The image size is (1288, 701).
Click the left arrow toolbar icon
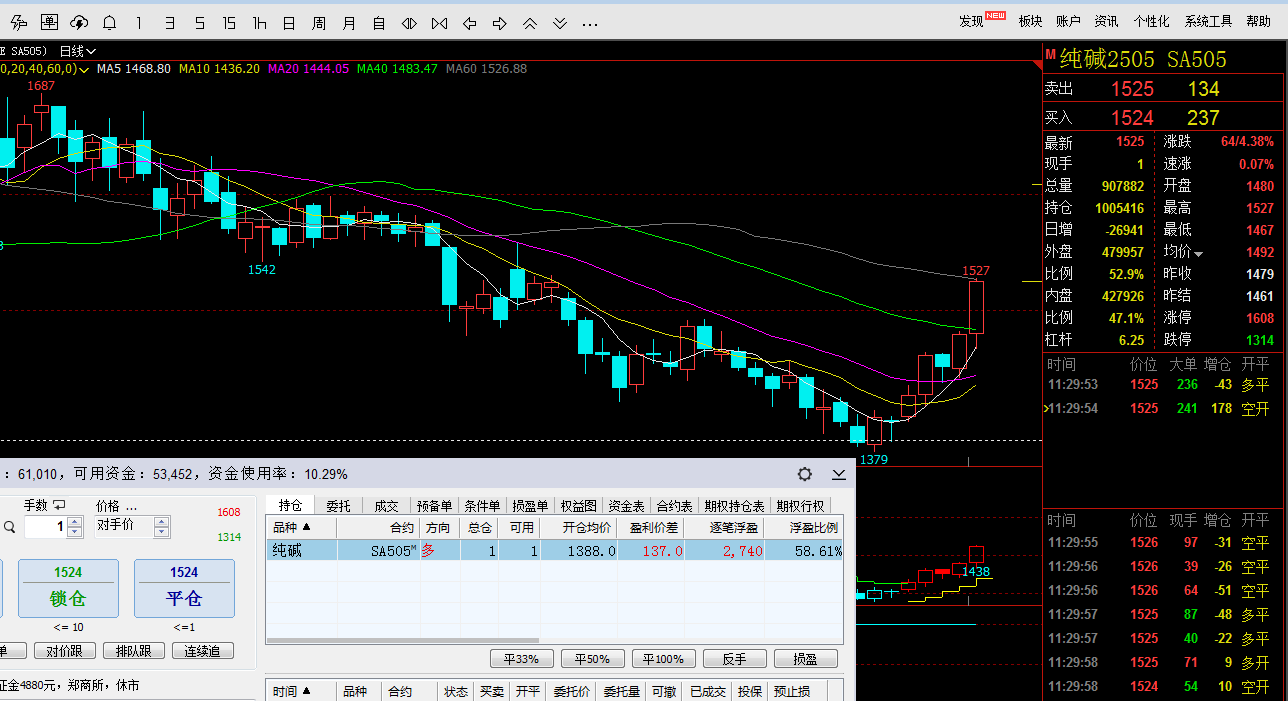tap(469, 22)
